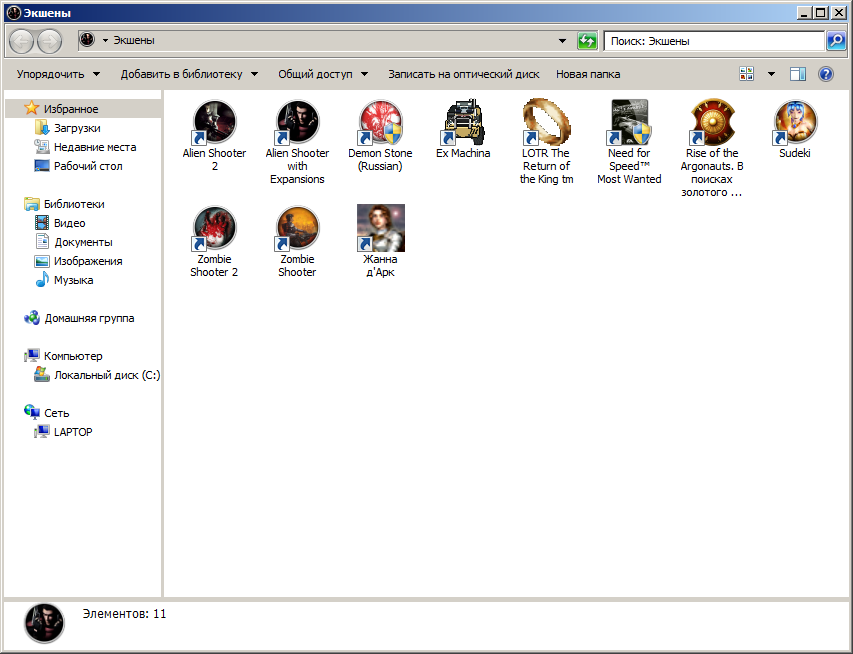Open the Упорядочить menu
Image resolution: width=853 pixels, height=654 pixels.
58,74
